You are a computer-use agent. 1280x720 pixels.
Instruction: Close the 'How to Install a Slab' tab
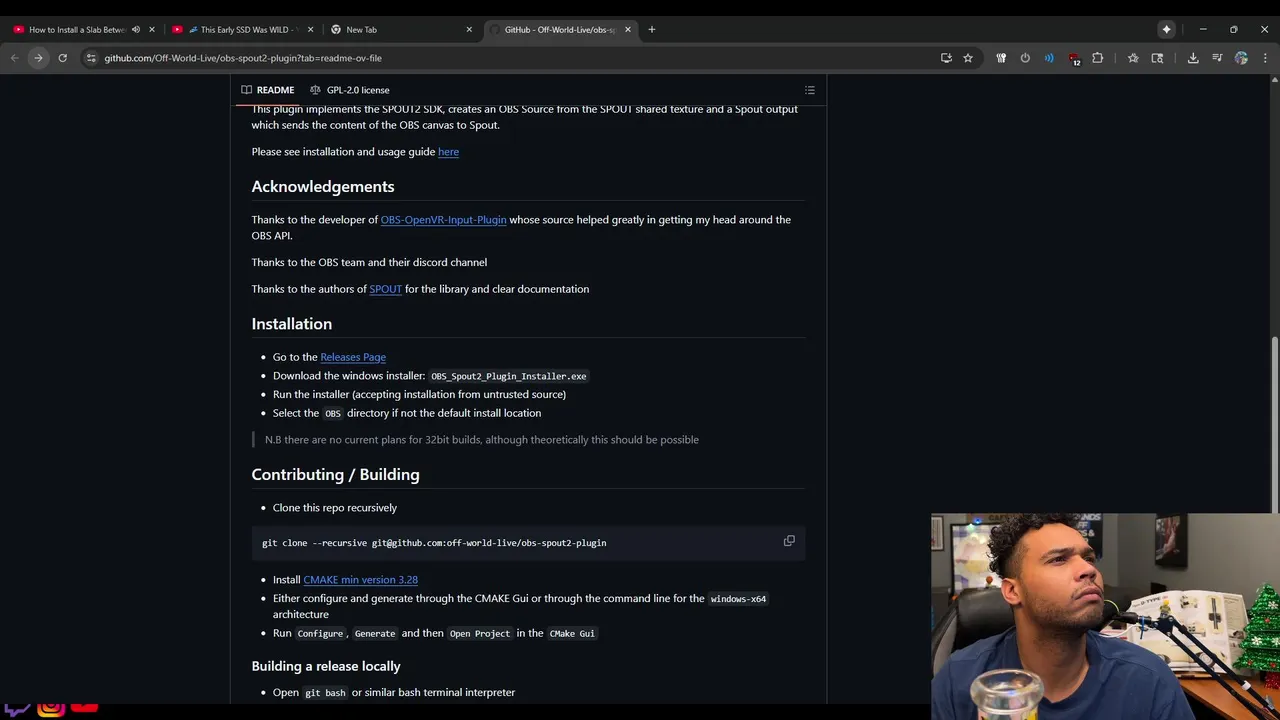click(152, 30)
